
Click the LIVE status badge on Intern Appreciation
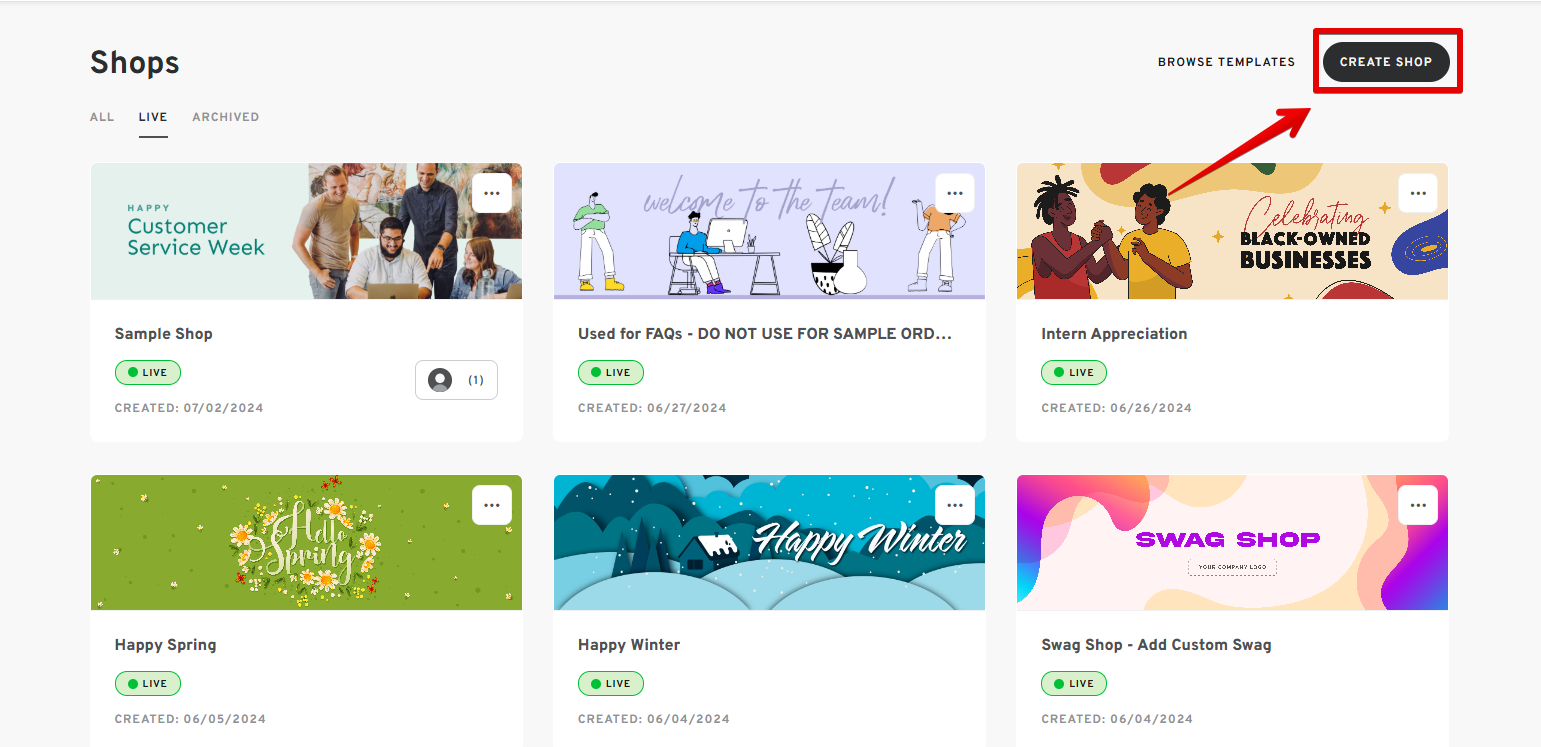(1074, 373)
